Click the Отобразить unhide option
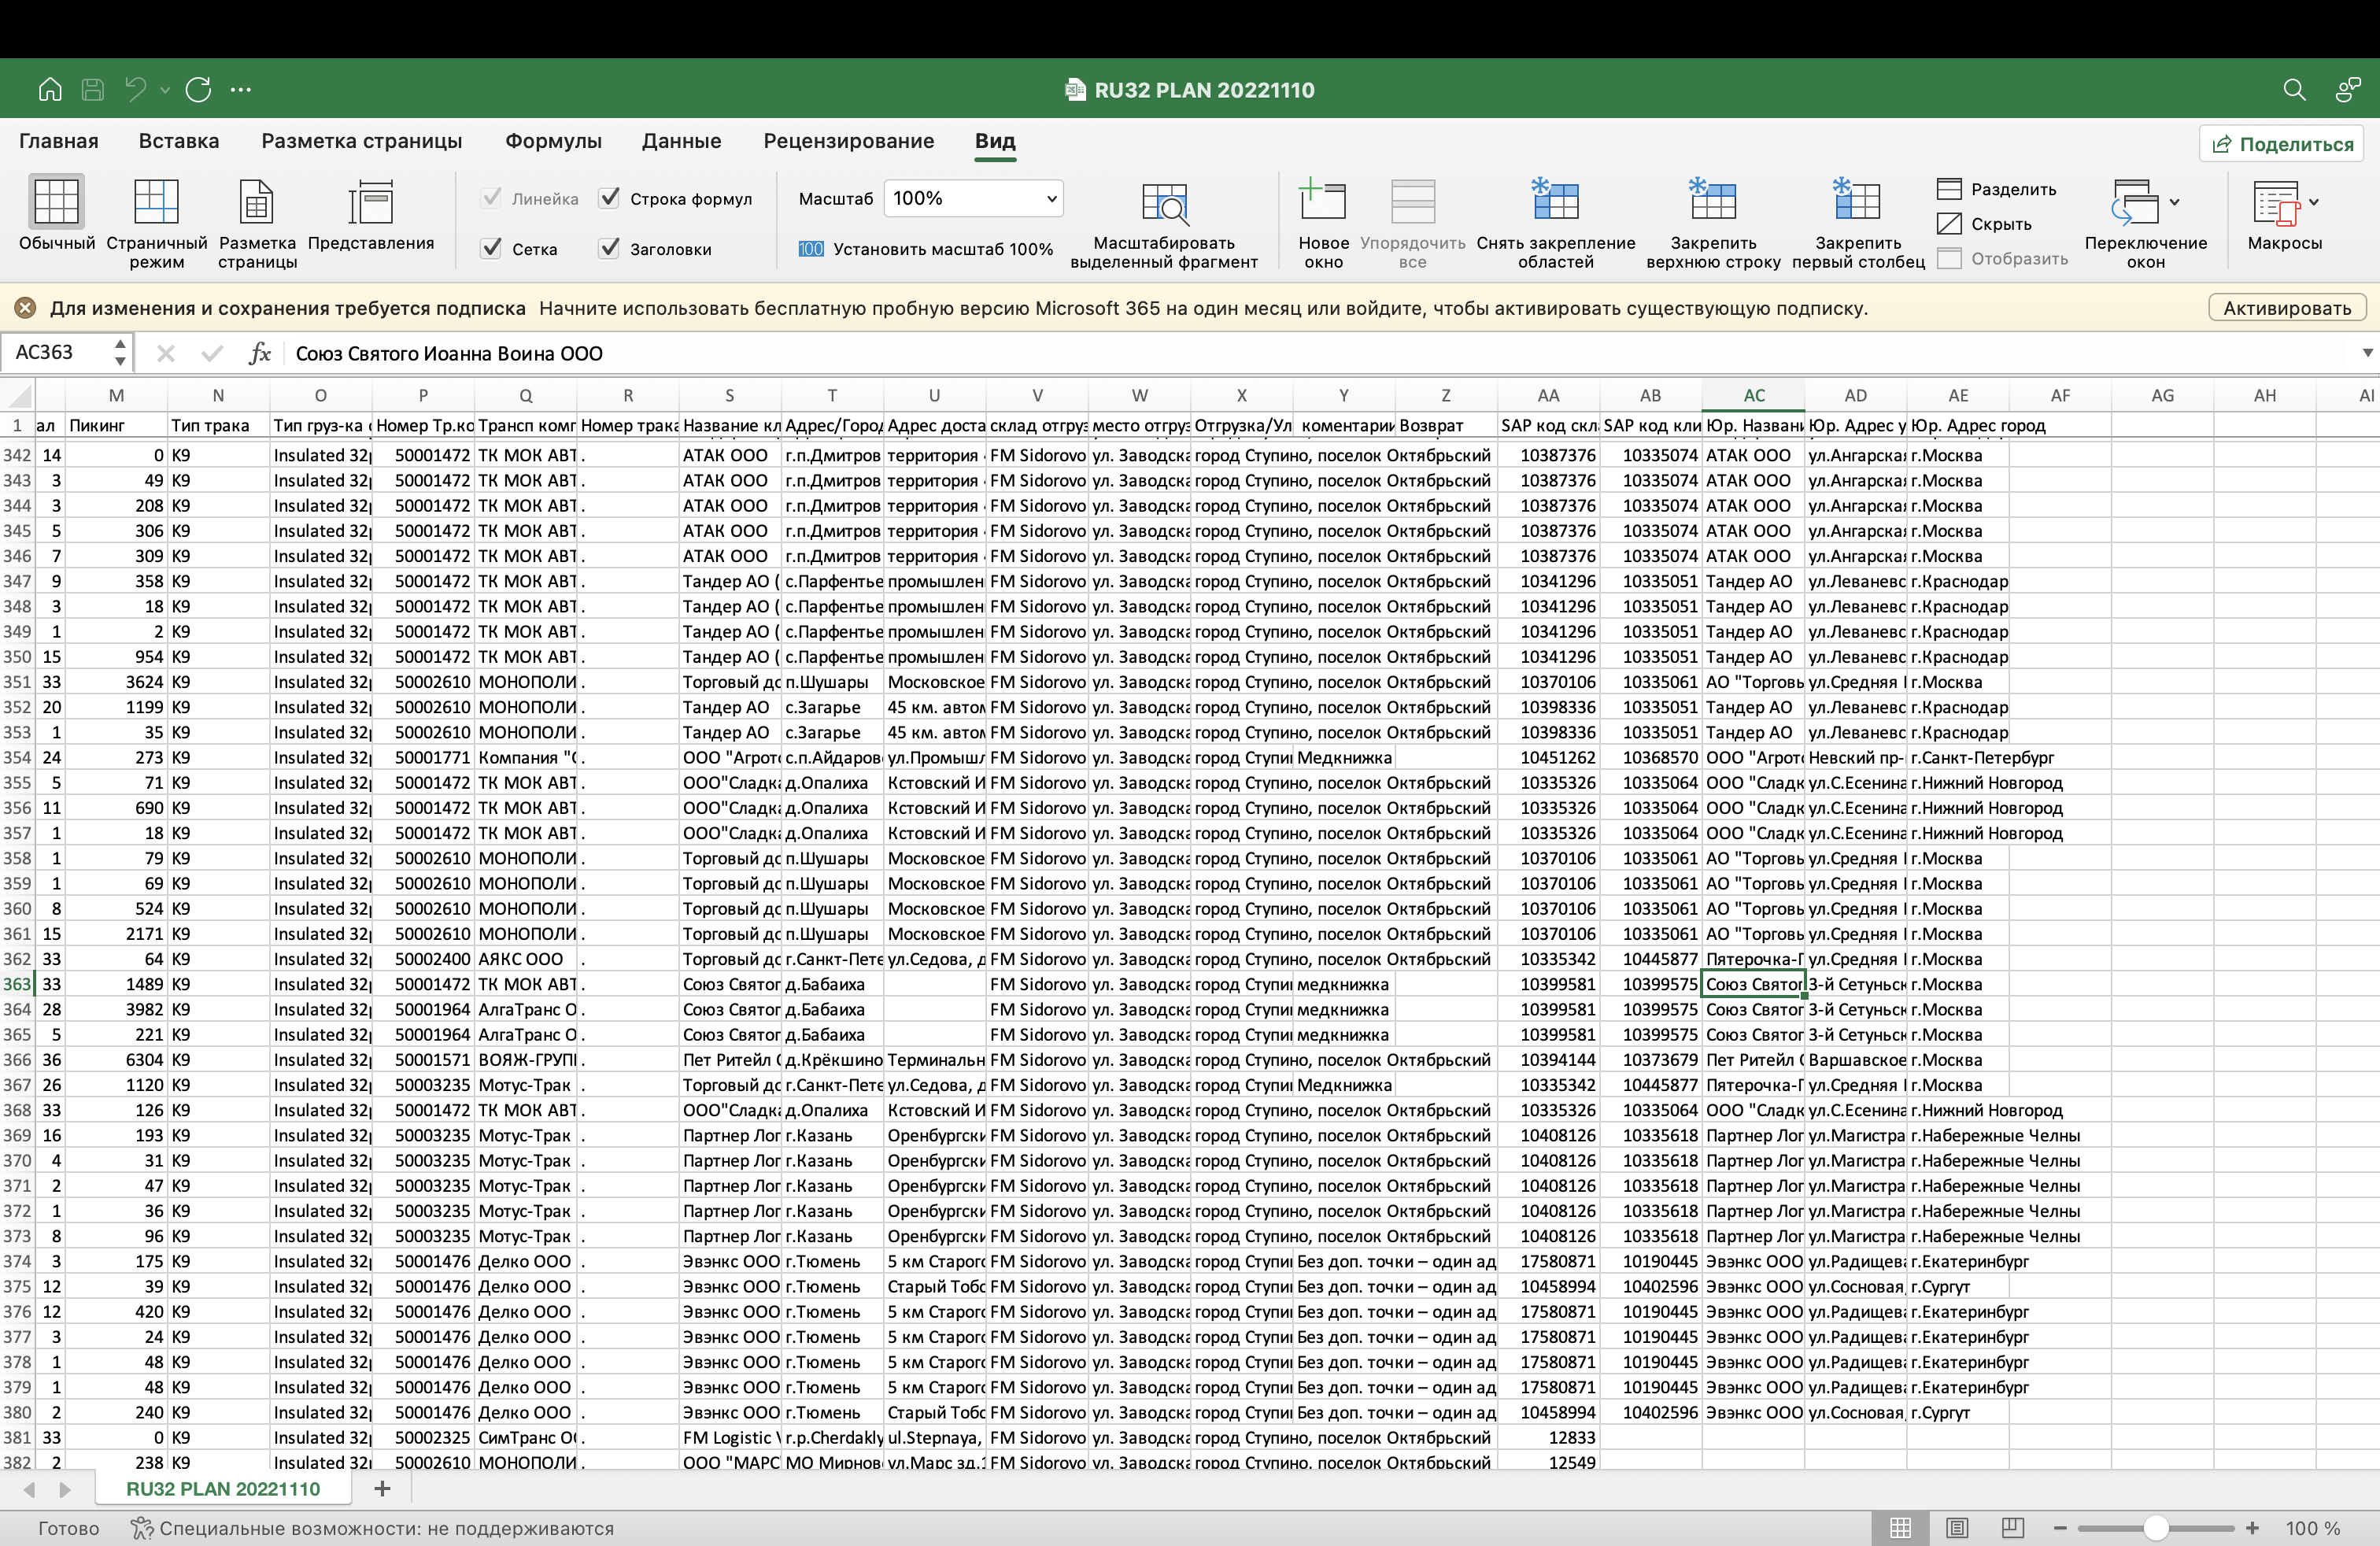Screen dimensions: 2380x1546 pyautogui.click(x=2002, y=259)
